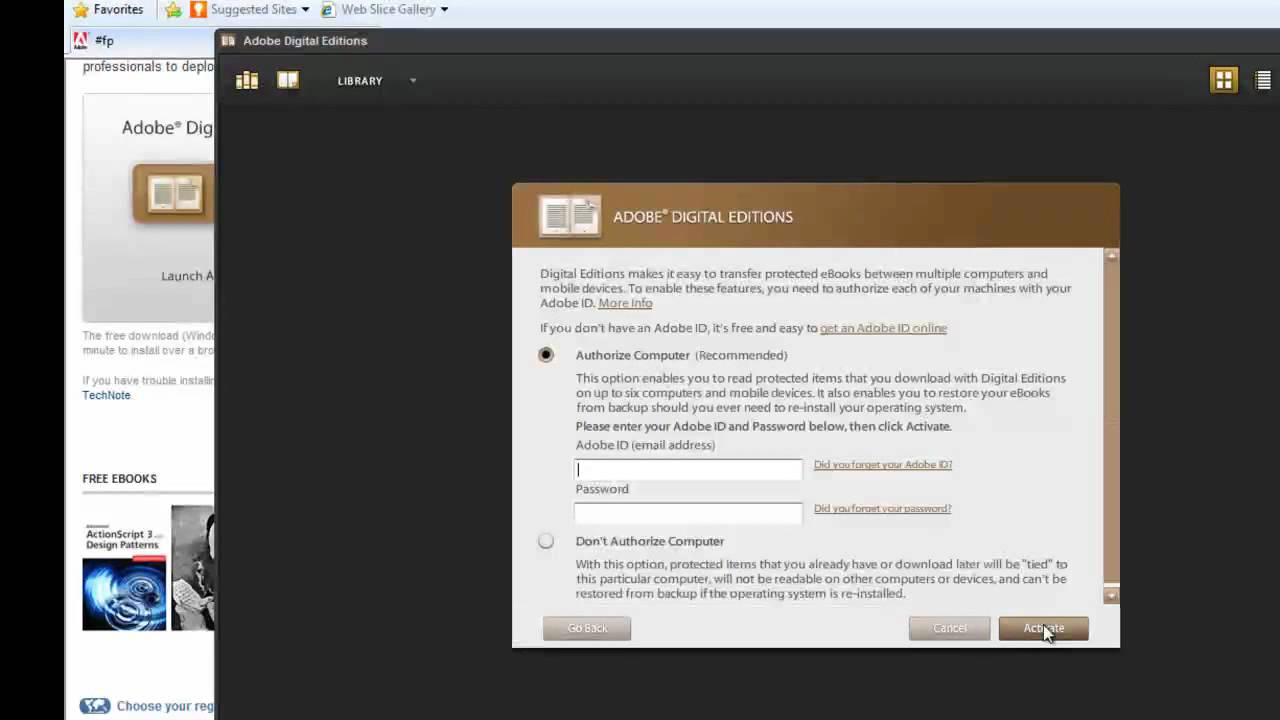Click the Add to Favorites icon

click(x=173, y=10)
